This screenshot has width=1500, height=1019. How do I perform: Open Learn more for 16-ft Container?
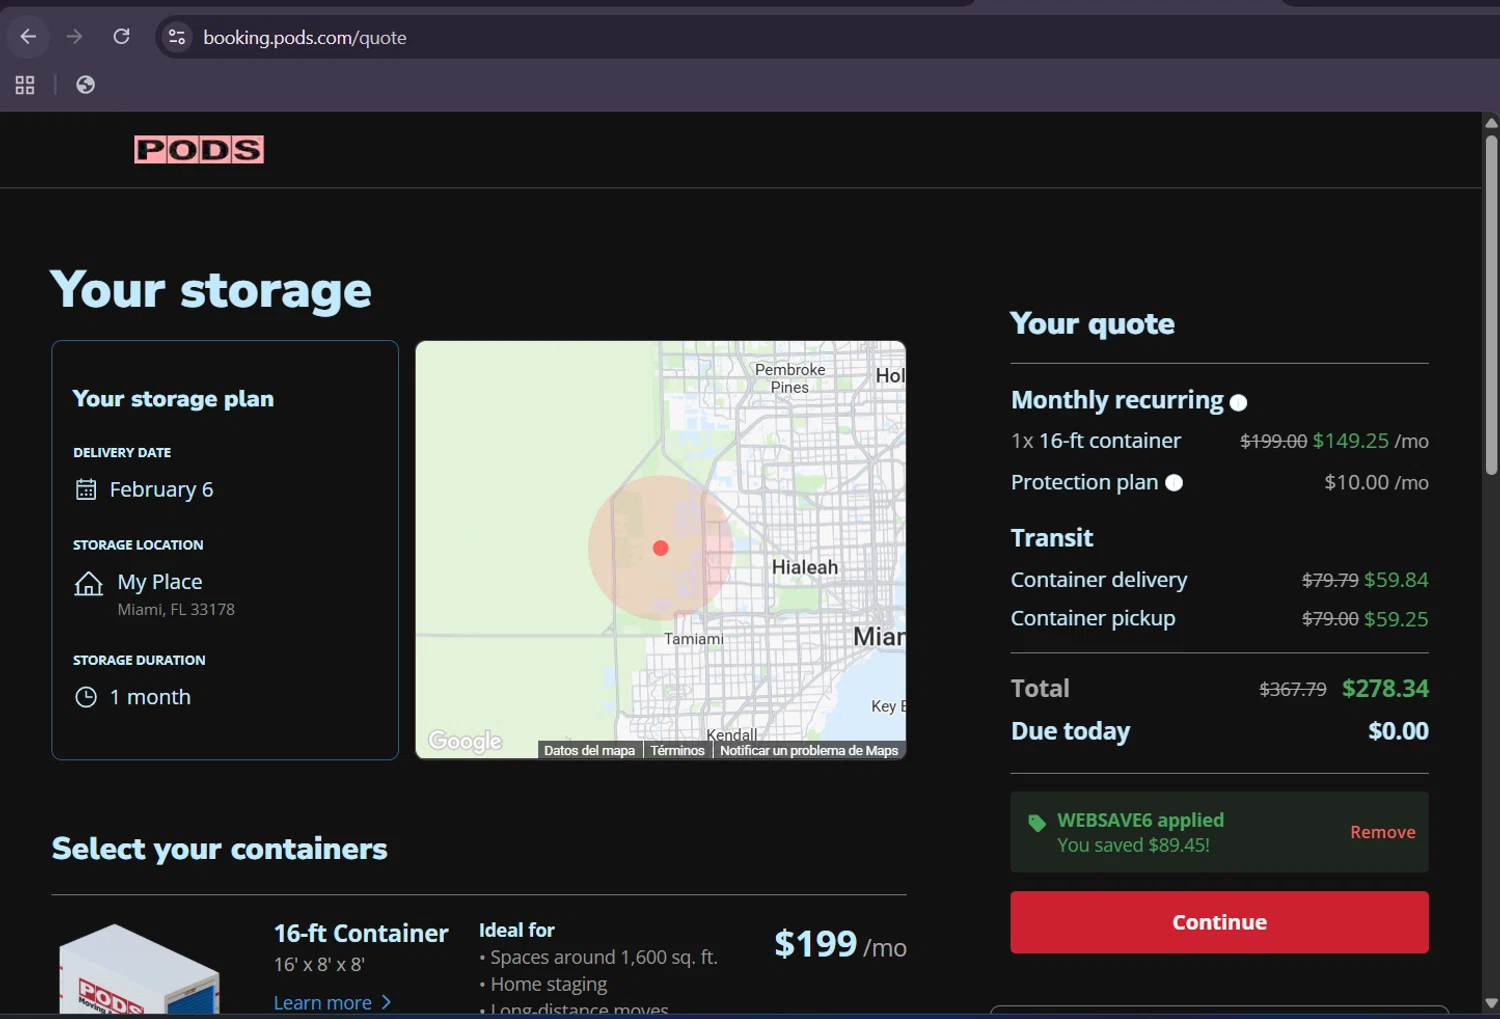[323, 1002]
